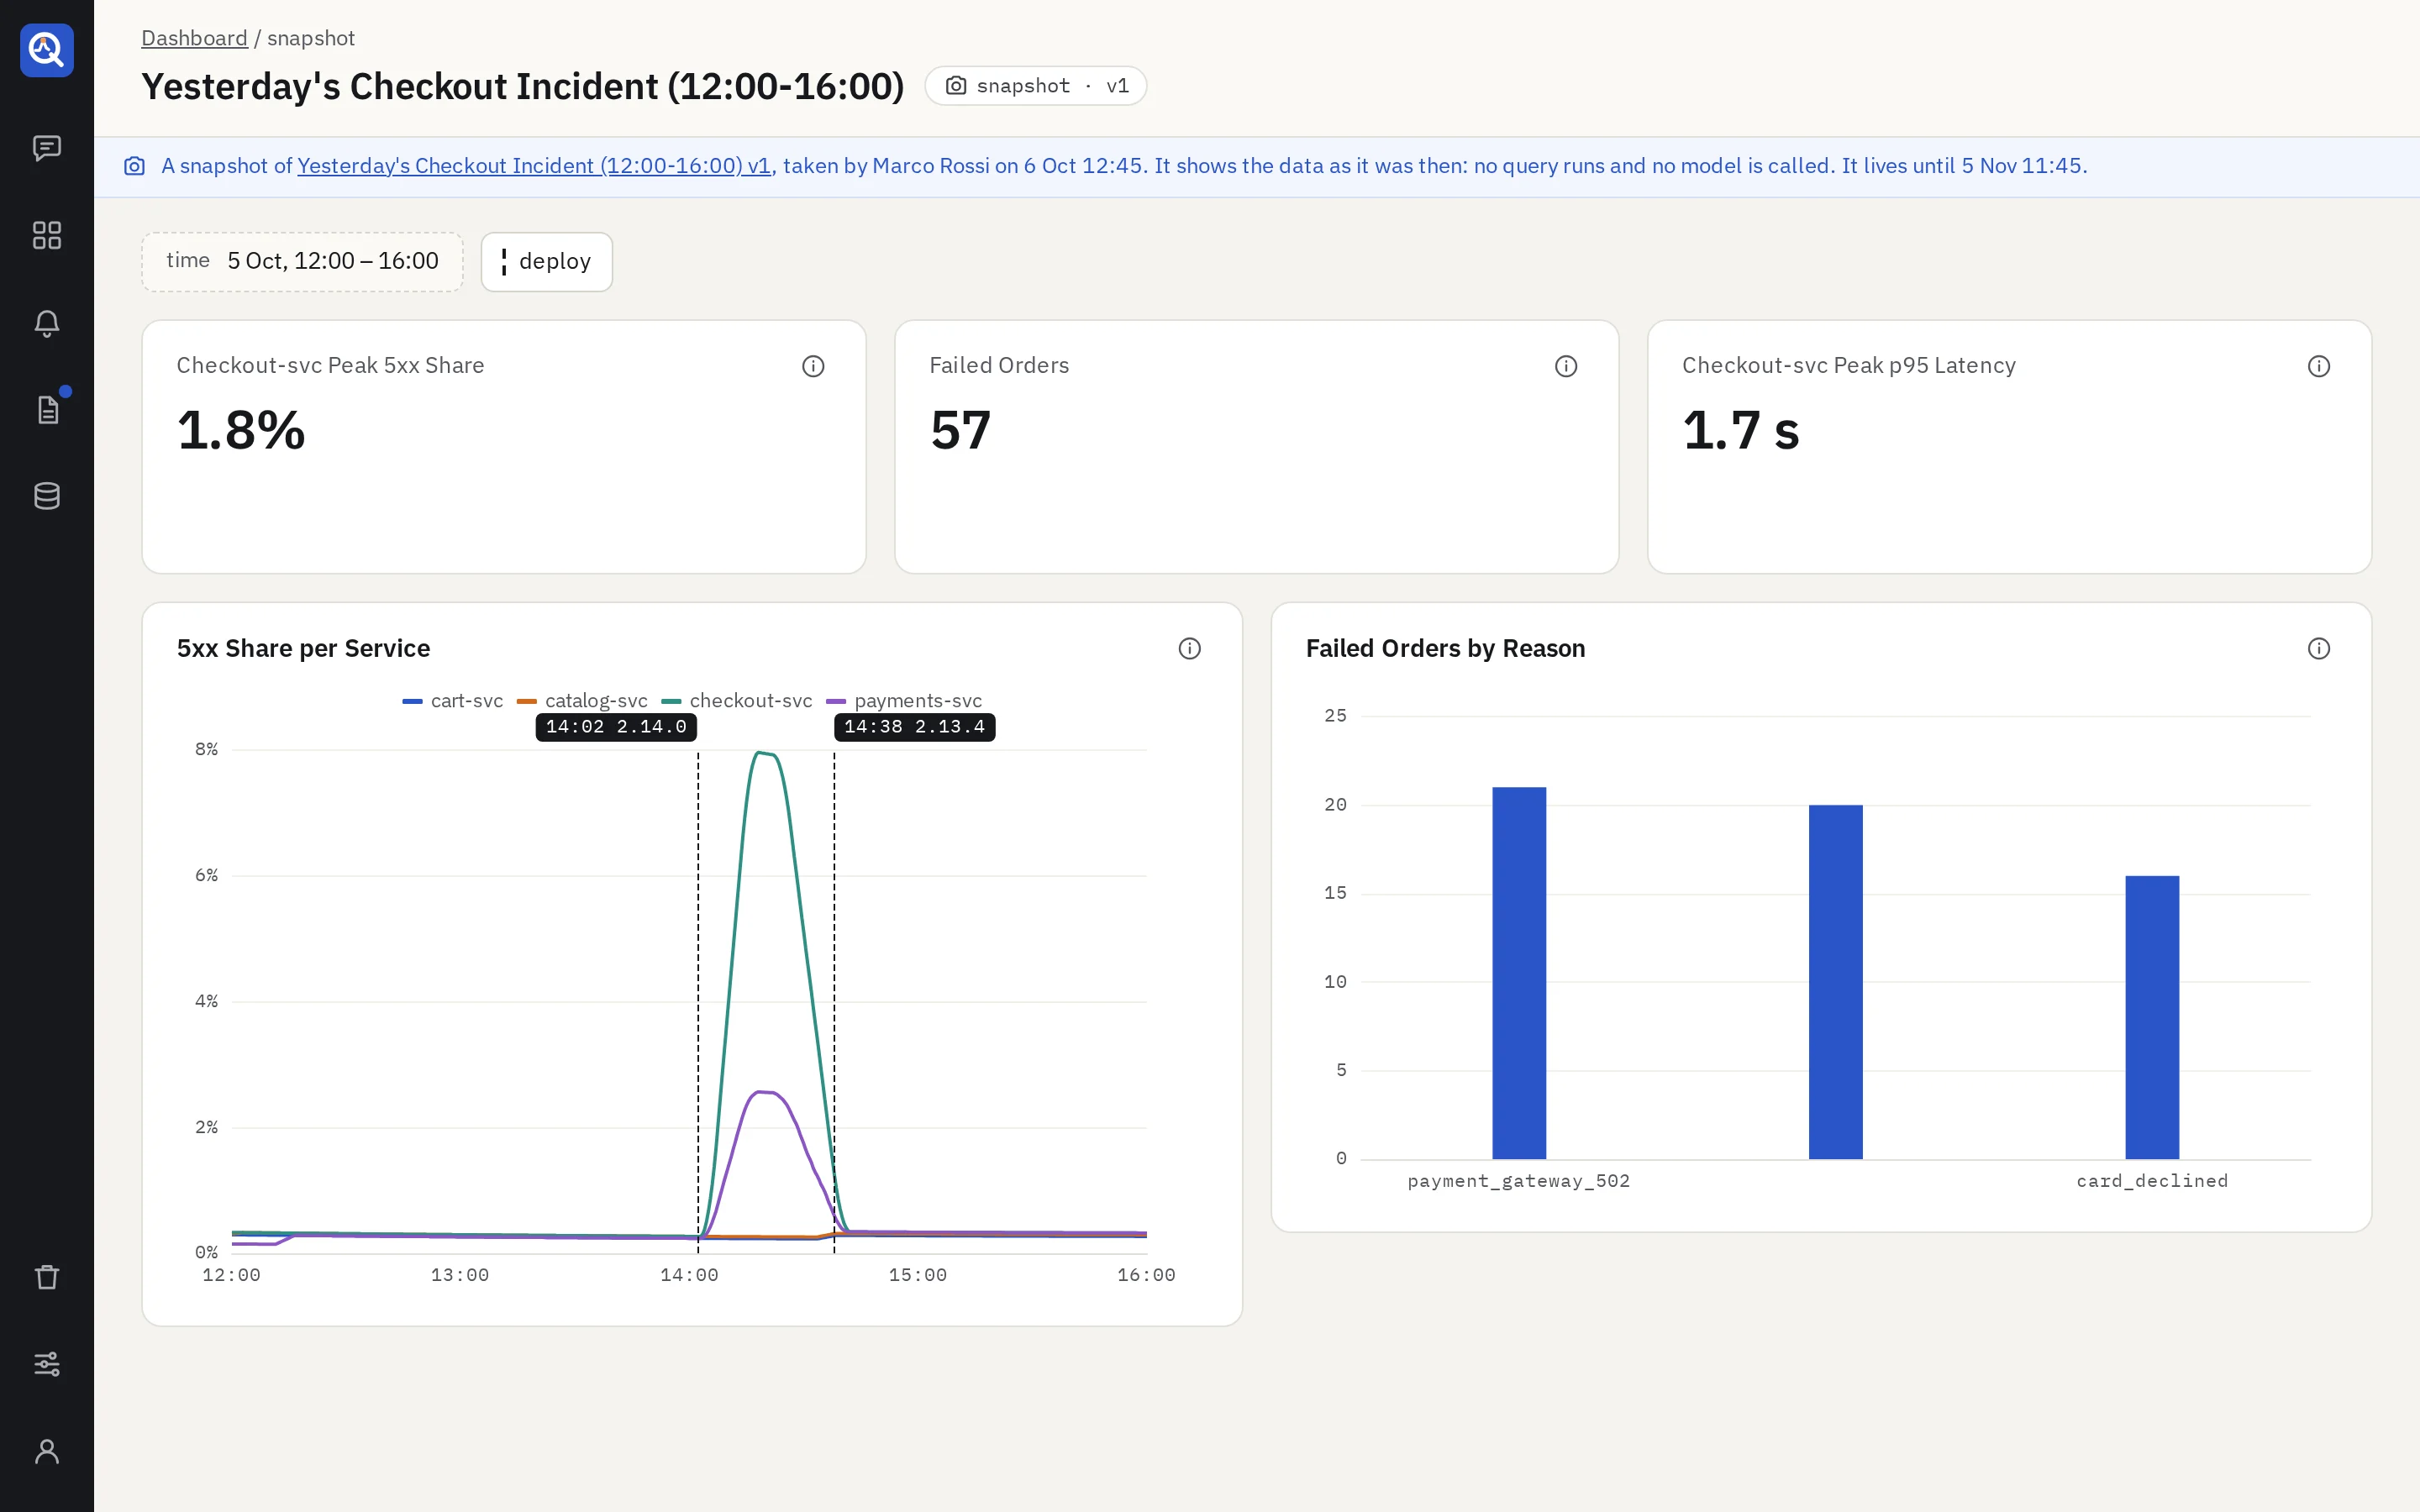Show info for Failed Orders card
This screenshot has height=1512, width=2420.
point(1566,366)
